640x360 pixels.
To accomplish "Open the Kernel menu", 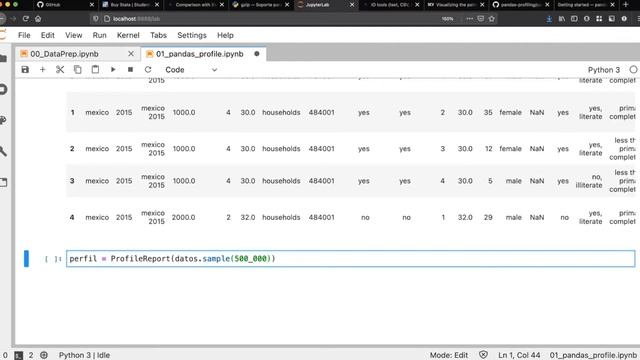I will 128,35.
